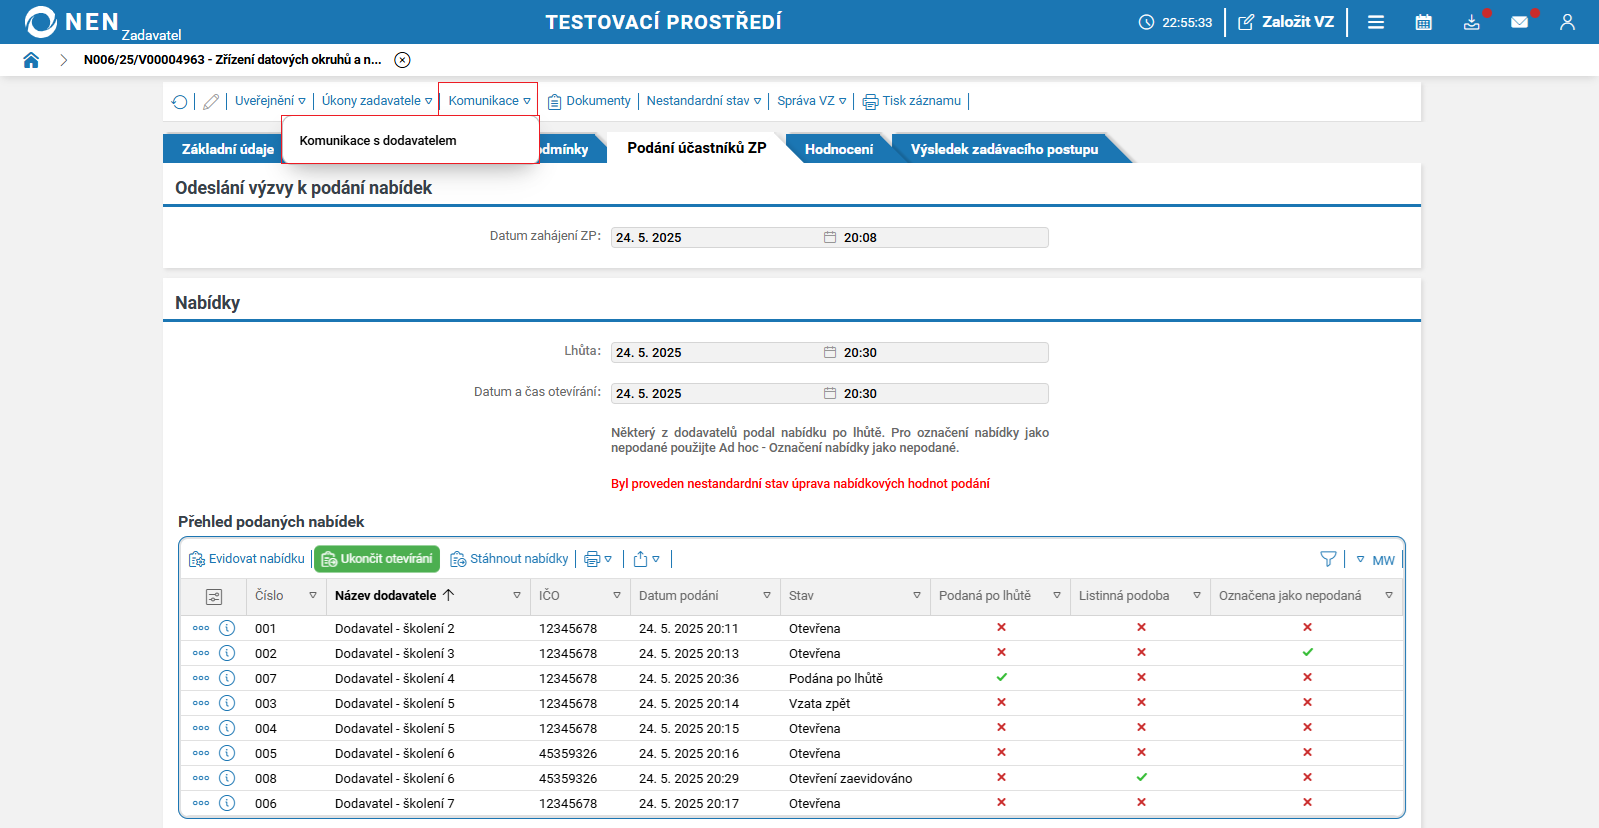
Task: Click the filter funnel icon above table
Action: [x=1328, y=559]
